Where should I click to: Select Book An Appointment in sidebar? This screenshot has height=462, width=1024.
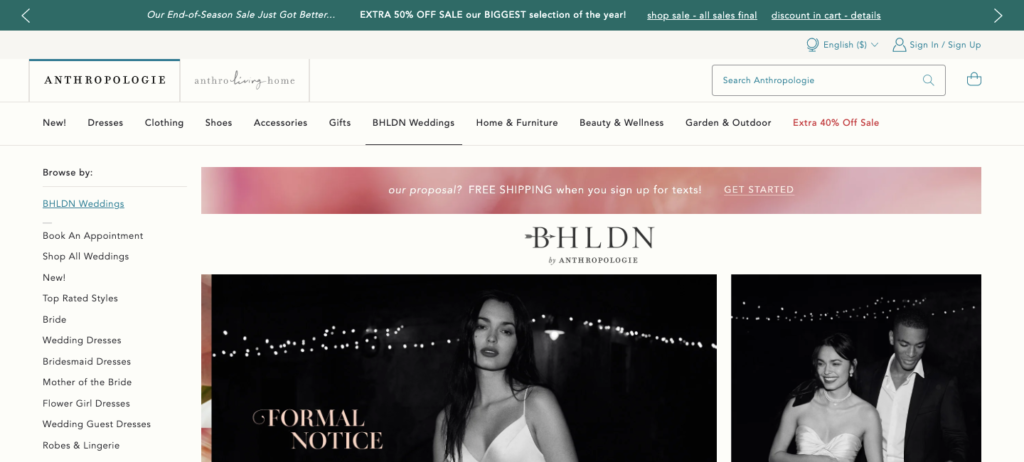point(93,235)
